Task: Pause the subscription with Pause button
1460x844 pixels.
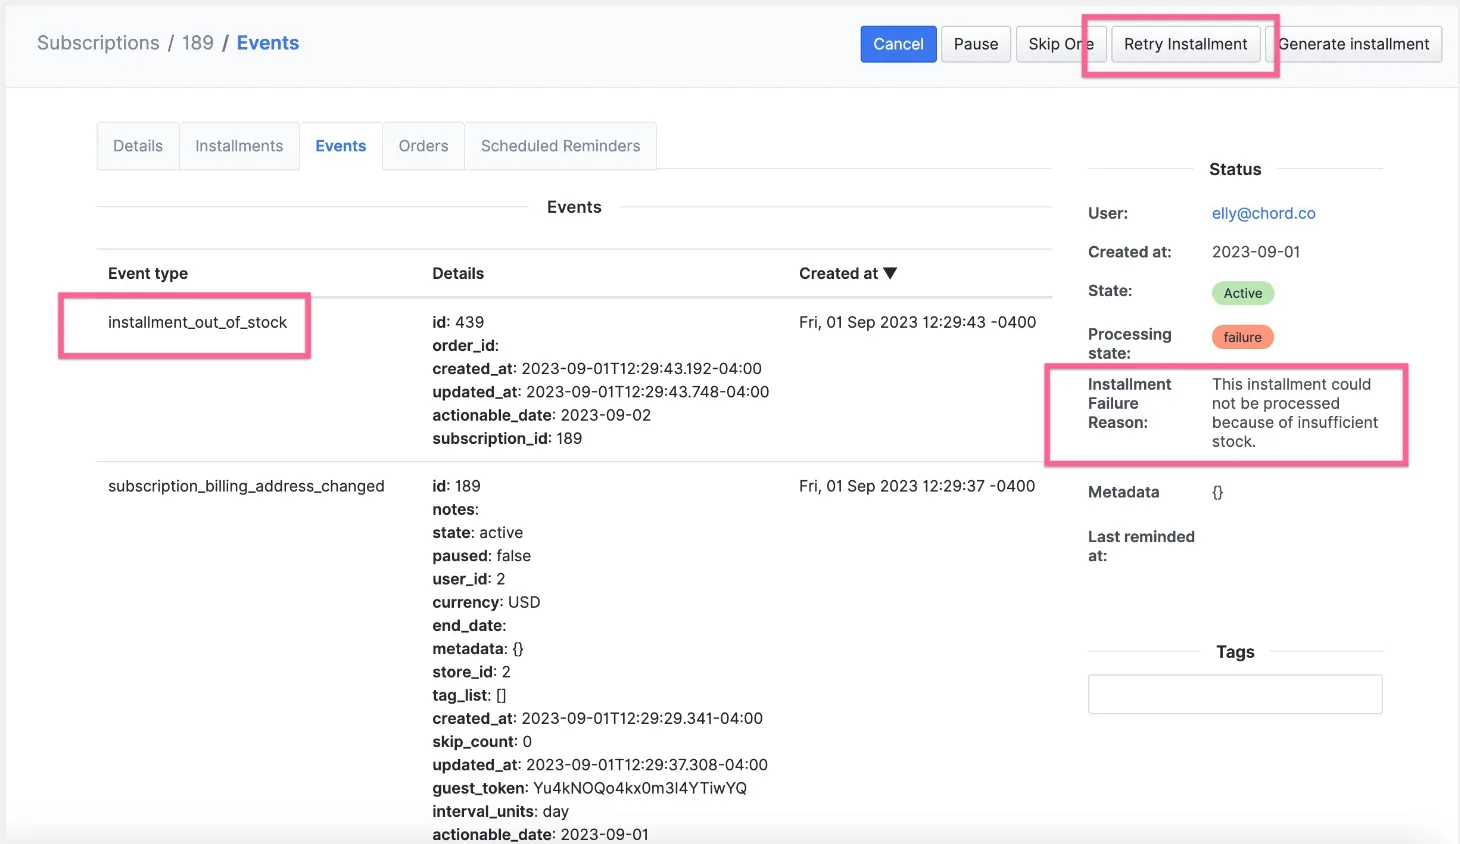Action: pos(975,44)
